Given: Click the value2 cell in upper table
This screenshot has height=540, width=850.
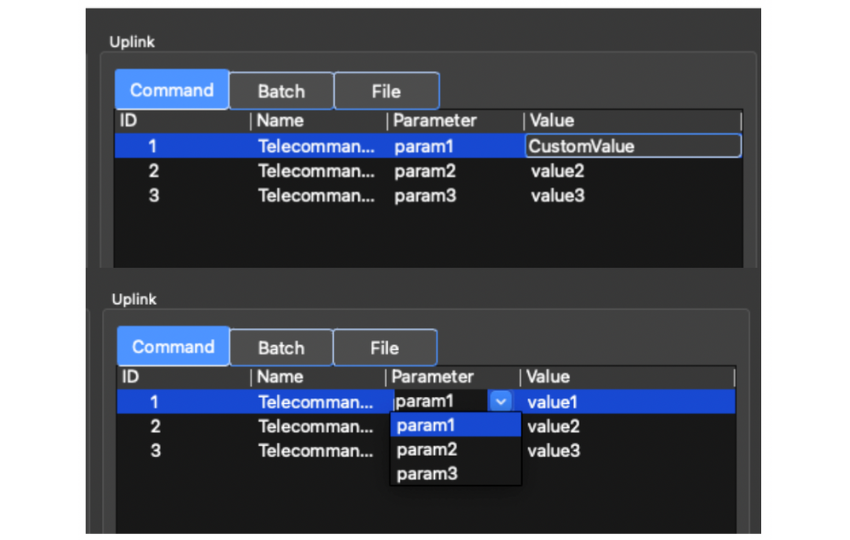Looking at the screenshot, I should click(x=558, y=171).
